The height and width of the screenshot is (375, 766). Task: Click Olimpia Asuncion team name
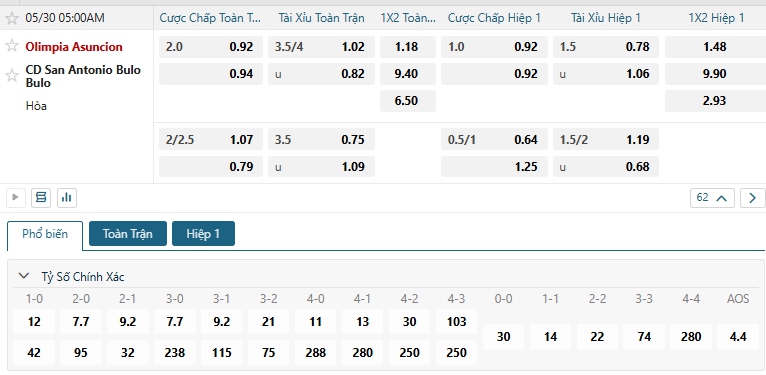click(x=74, y=47)
